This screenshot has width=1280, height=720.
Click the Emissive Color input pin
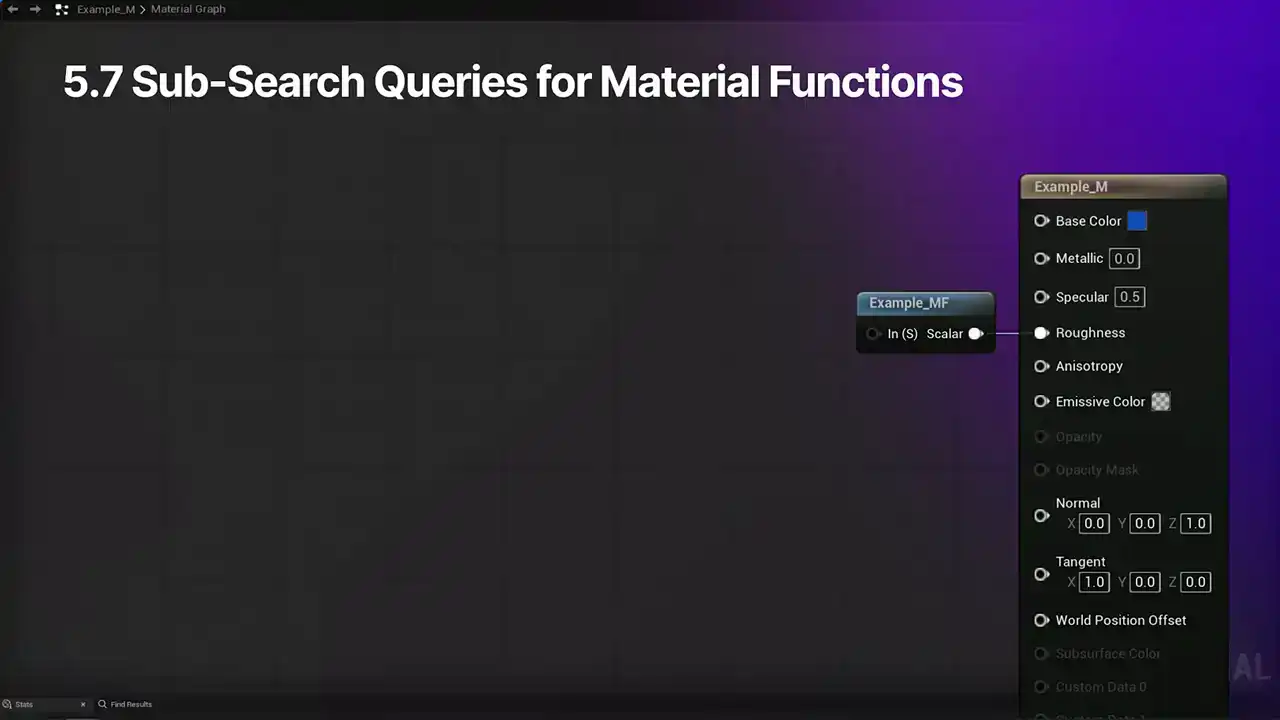click(x=1041, y=402)
